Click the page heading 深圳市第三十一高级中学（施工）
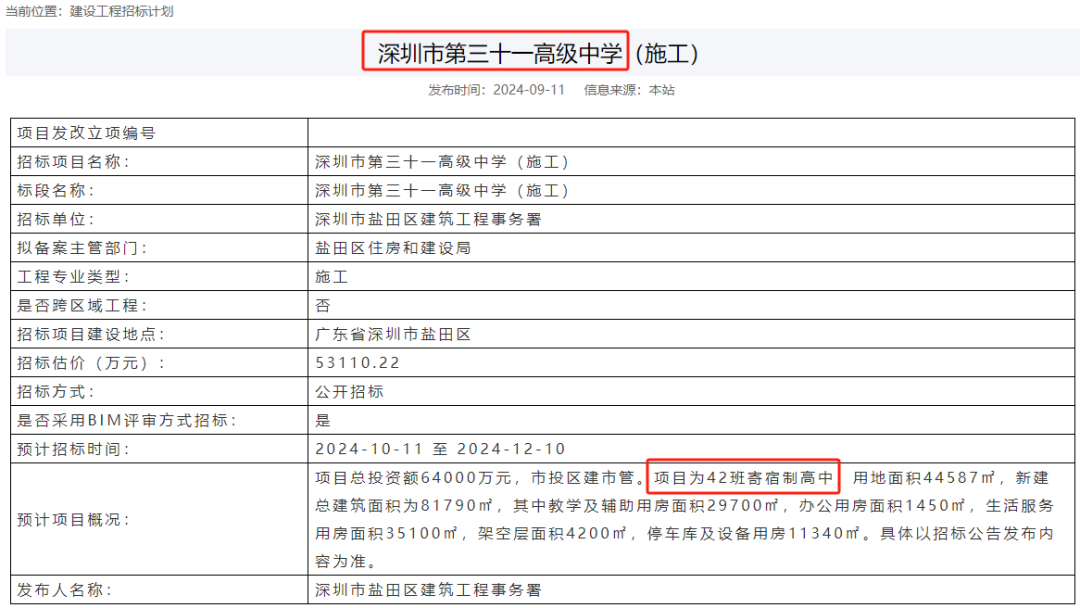This screenshot has width=1080, height=608. click(x=538, y=53)
